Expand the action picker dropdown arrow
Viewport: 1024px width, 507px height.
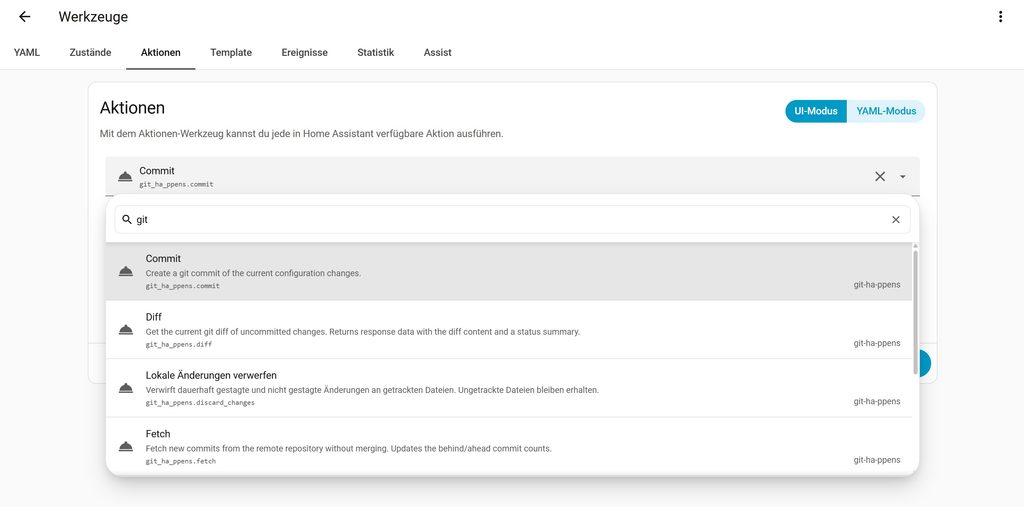(903, 176)
